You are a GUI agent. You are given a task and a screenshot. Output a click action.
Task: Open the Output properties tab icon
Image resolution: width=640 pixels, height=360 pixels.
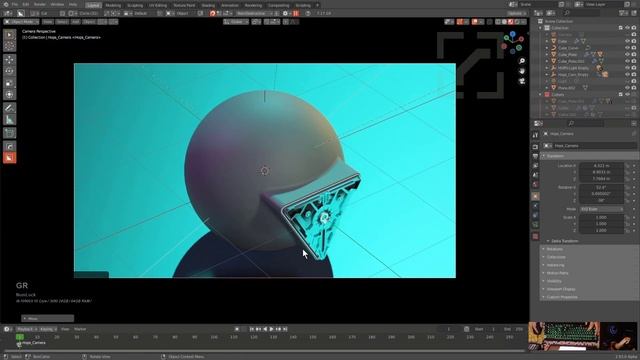pyautogui.click(x=536, y=156)
